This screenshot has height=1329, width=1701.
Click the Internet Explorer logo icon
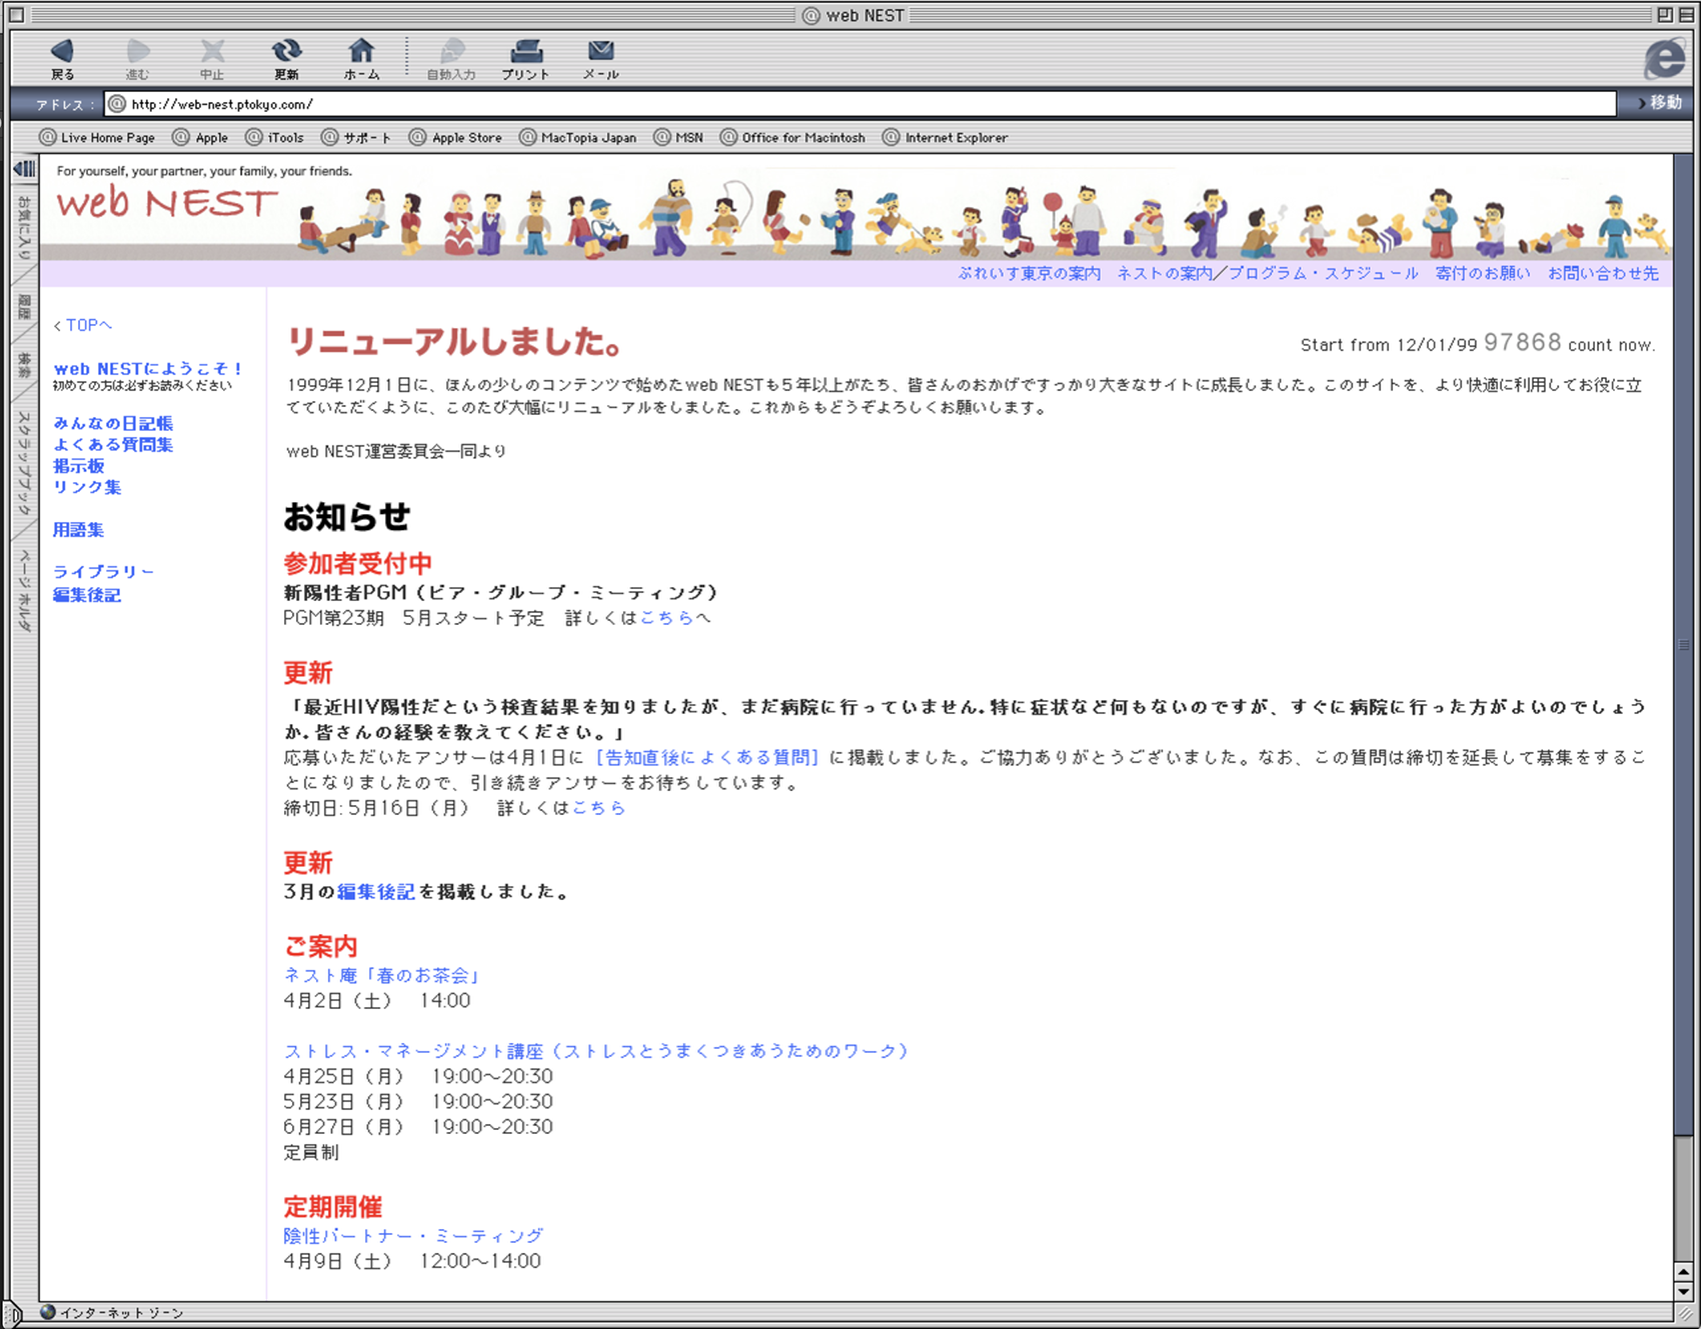1664,58
